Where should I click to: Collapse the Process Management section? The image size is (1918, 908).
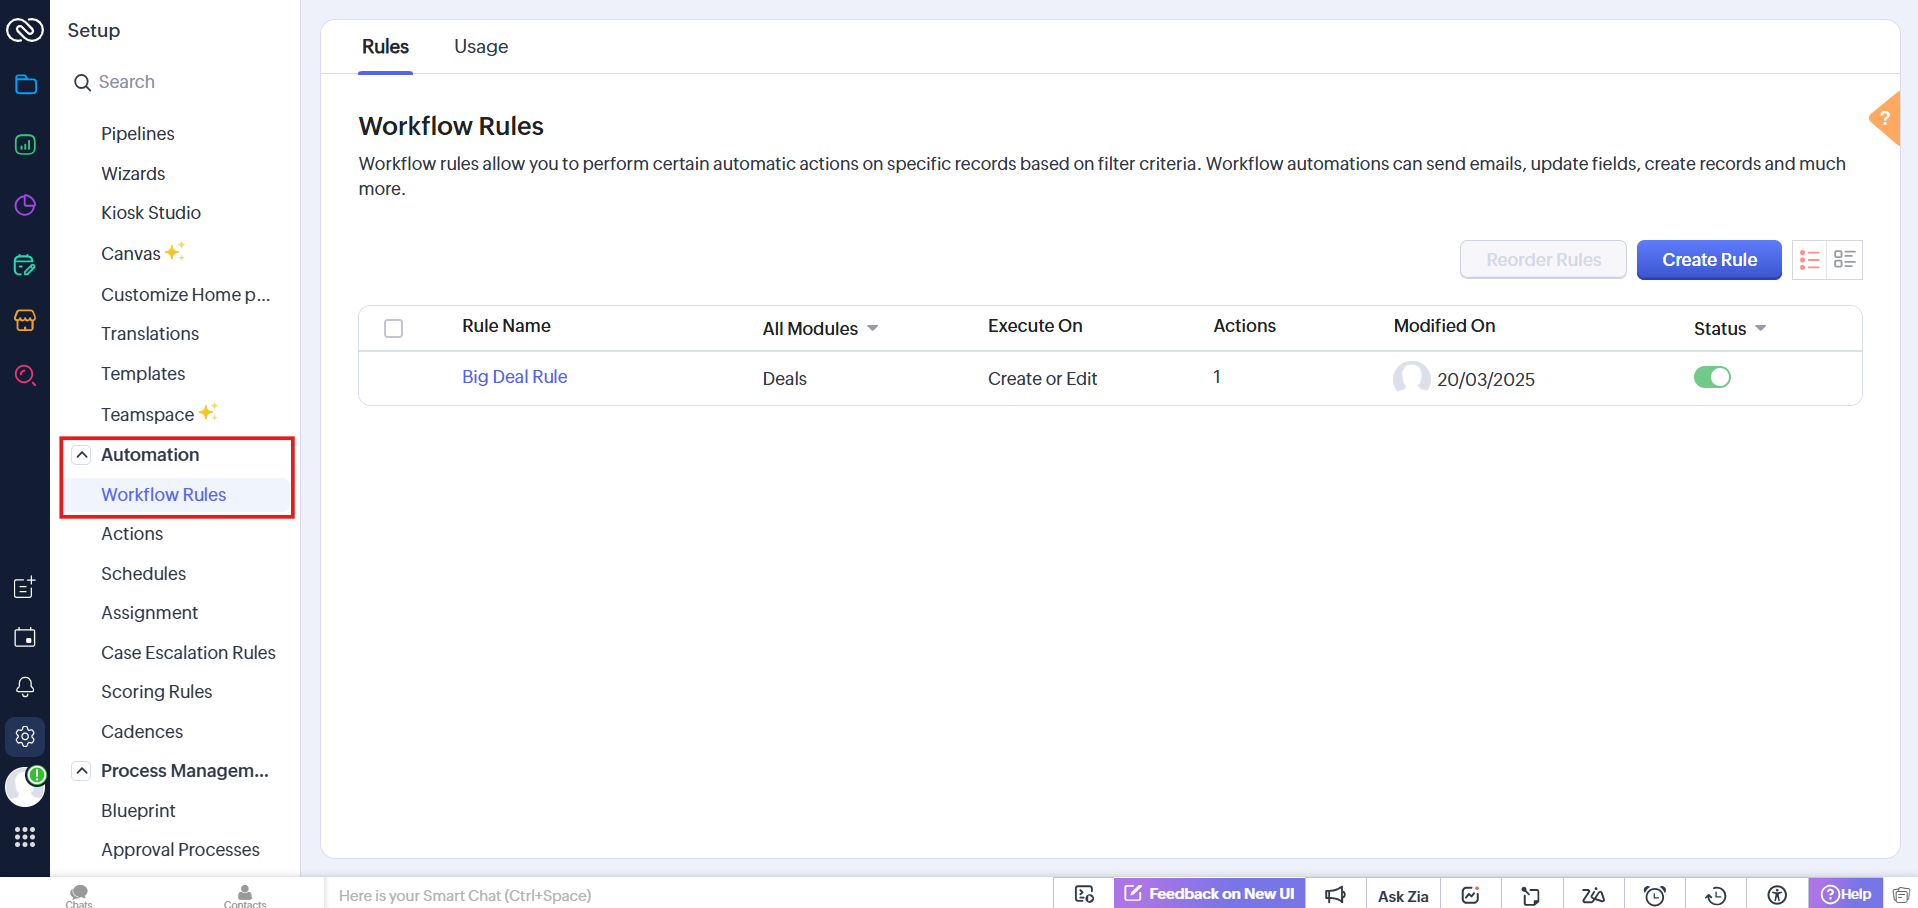pos(82,771)
